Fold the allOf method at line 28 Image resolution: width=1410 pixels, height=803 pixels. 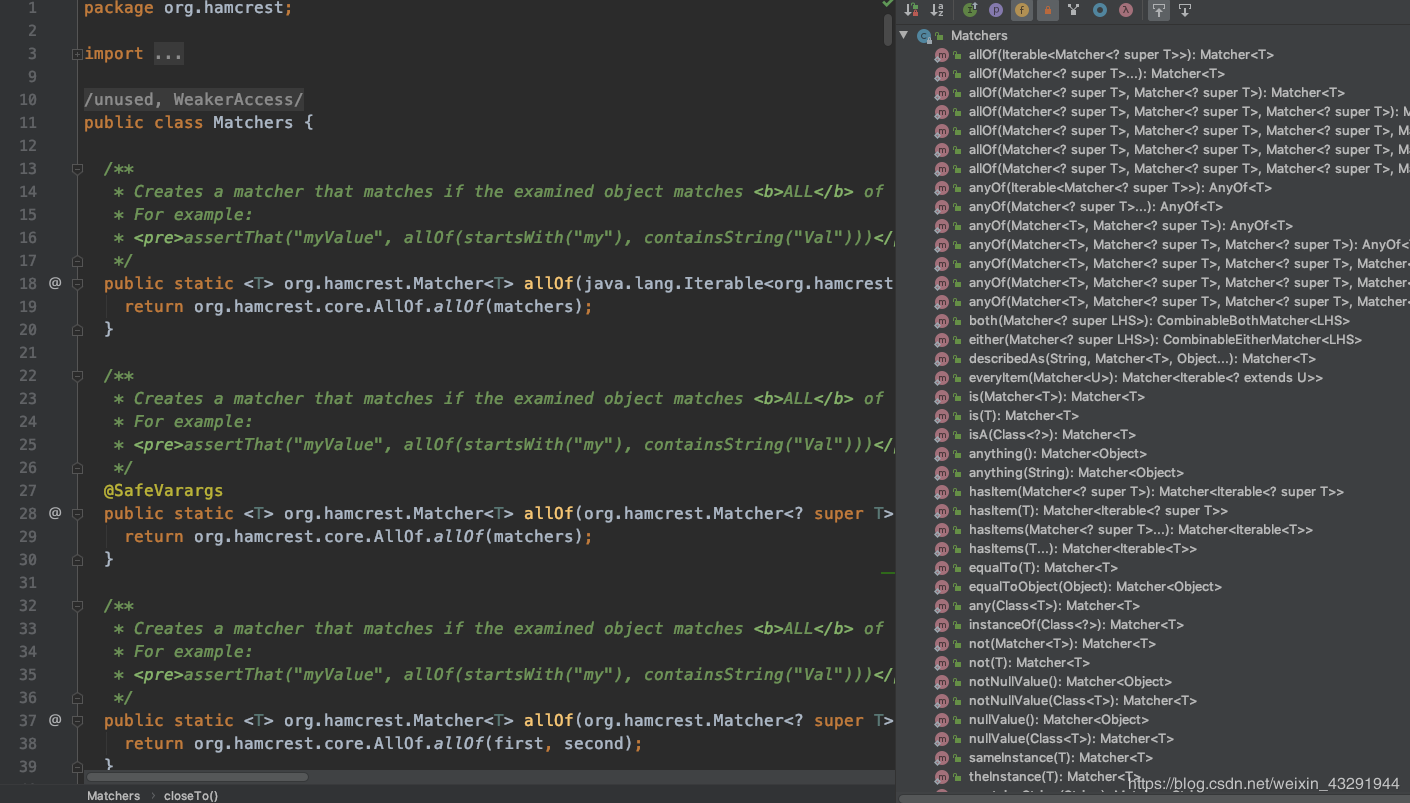click(77, 514)
